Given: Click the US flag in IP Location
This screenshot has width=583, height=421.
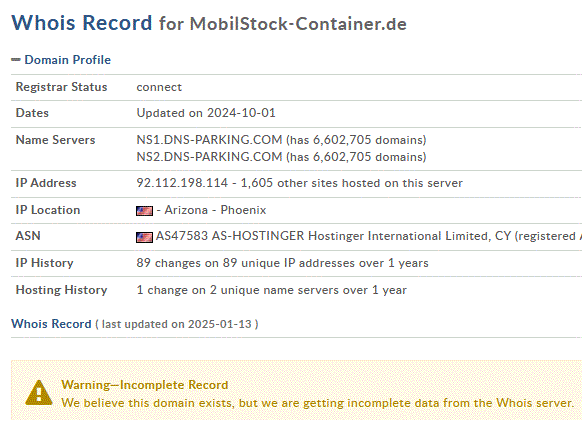Looking at the screenshot, I should [x=144, y=211].
